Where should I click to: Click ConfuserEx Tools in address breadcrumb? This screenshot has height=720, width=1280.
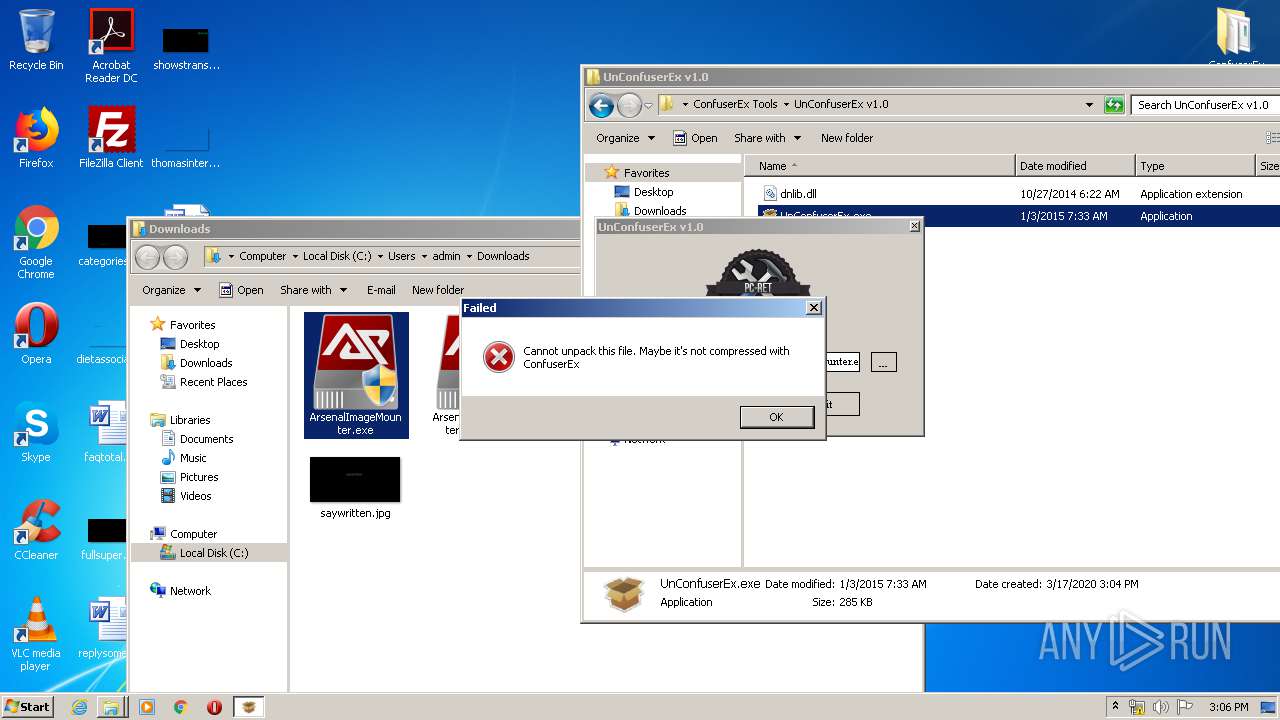[x=735, y=104]
